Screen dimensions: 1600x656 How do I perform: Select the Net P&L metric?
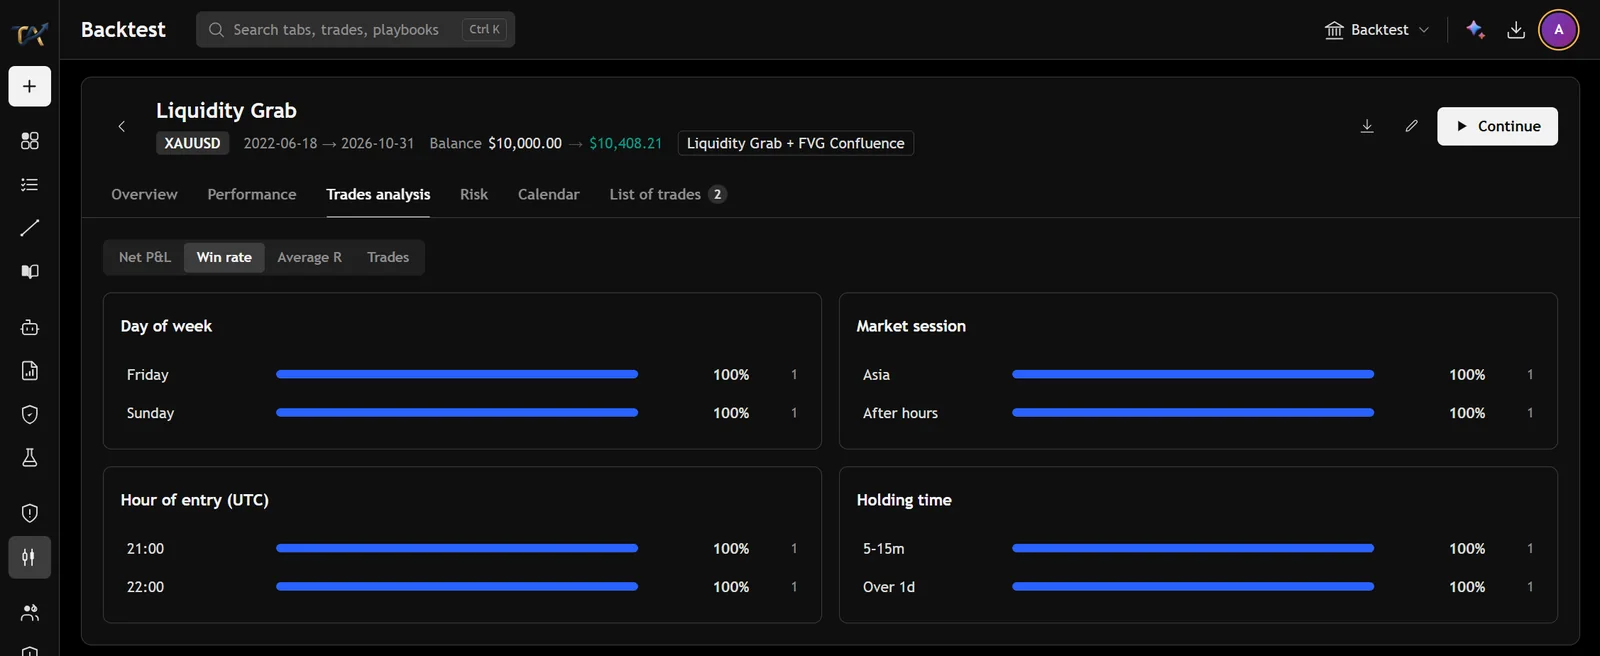(145, 257)
